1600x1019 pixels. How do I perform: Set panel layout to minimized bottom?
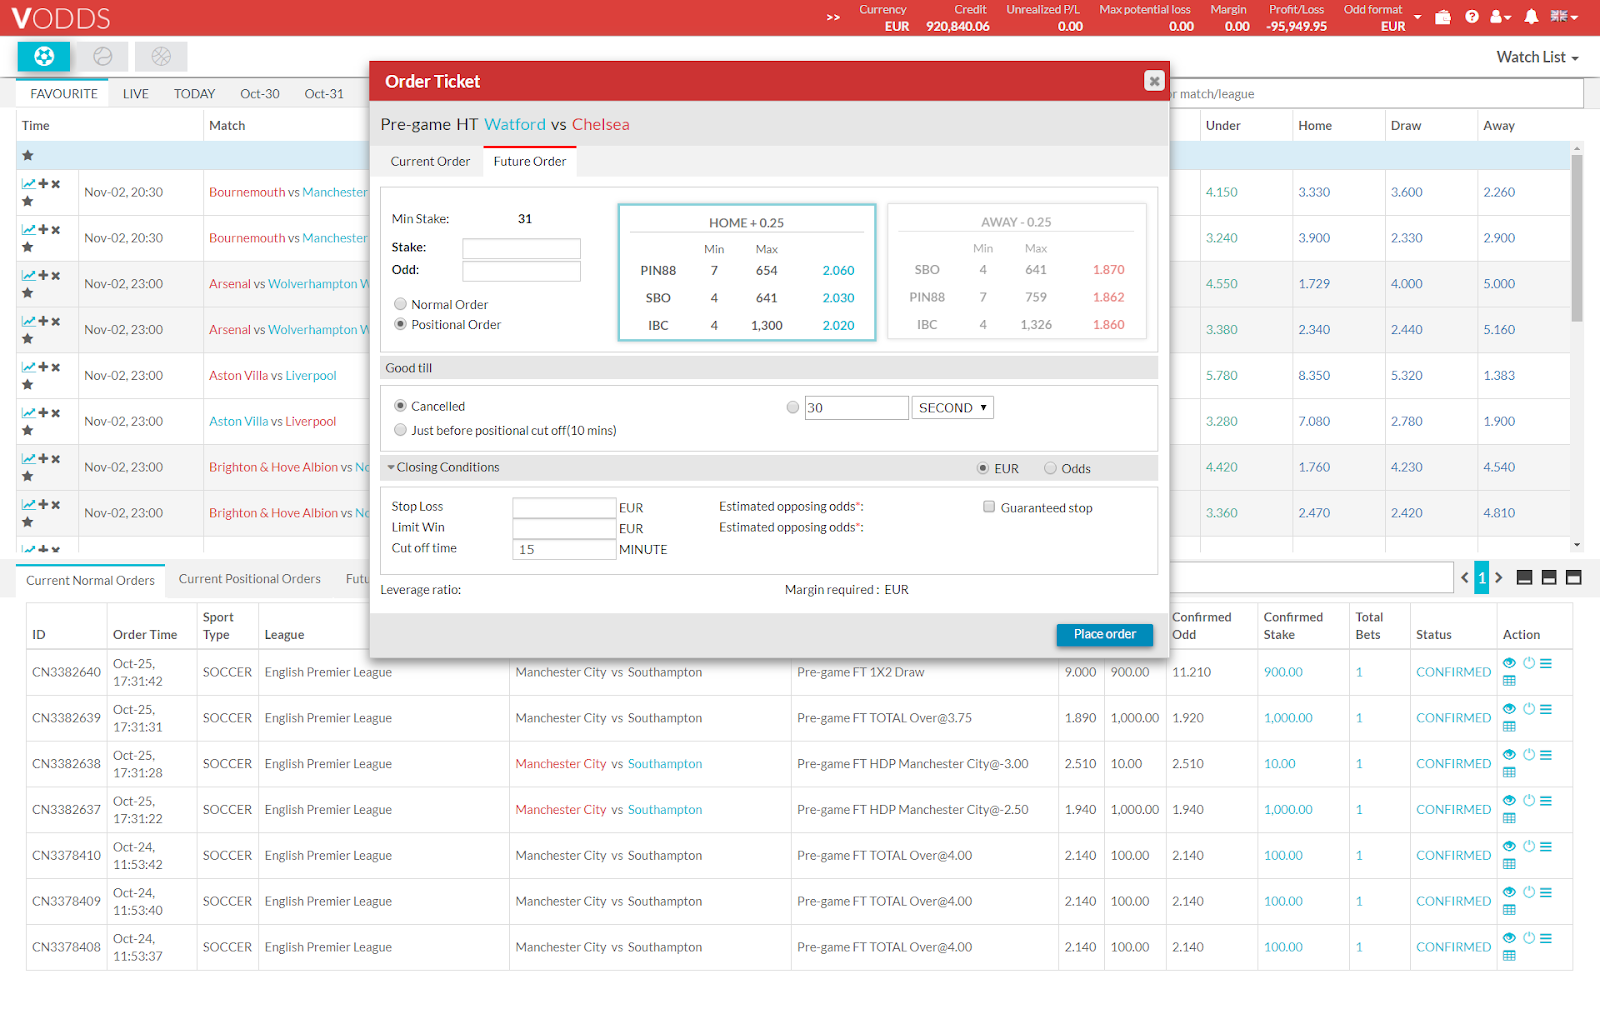point(1525,577)
